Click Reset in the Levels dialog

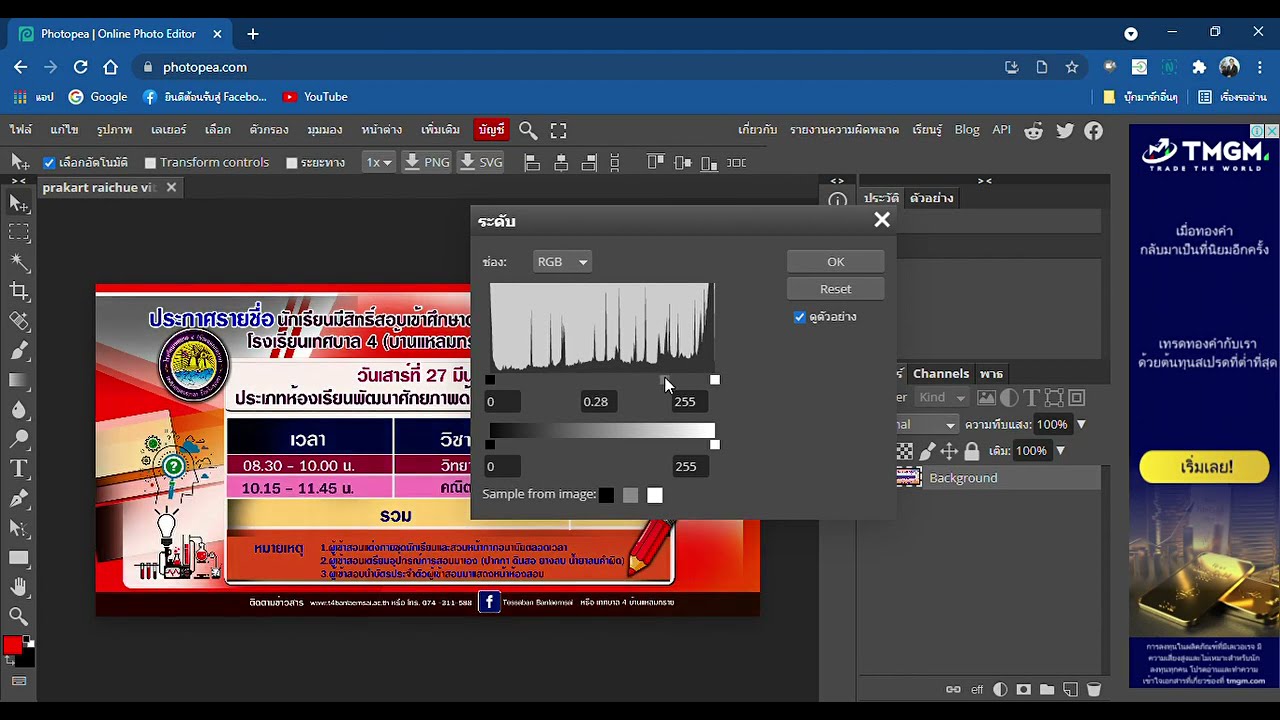pos(836,289)
